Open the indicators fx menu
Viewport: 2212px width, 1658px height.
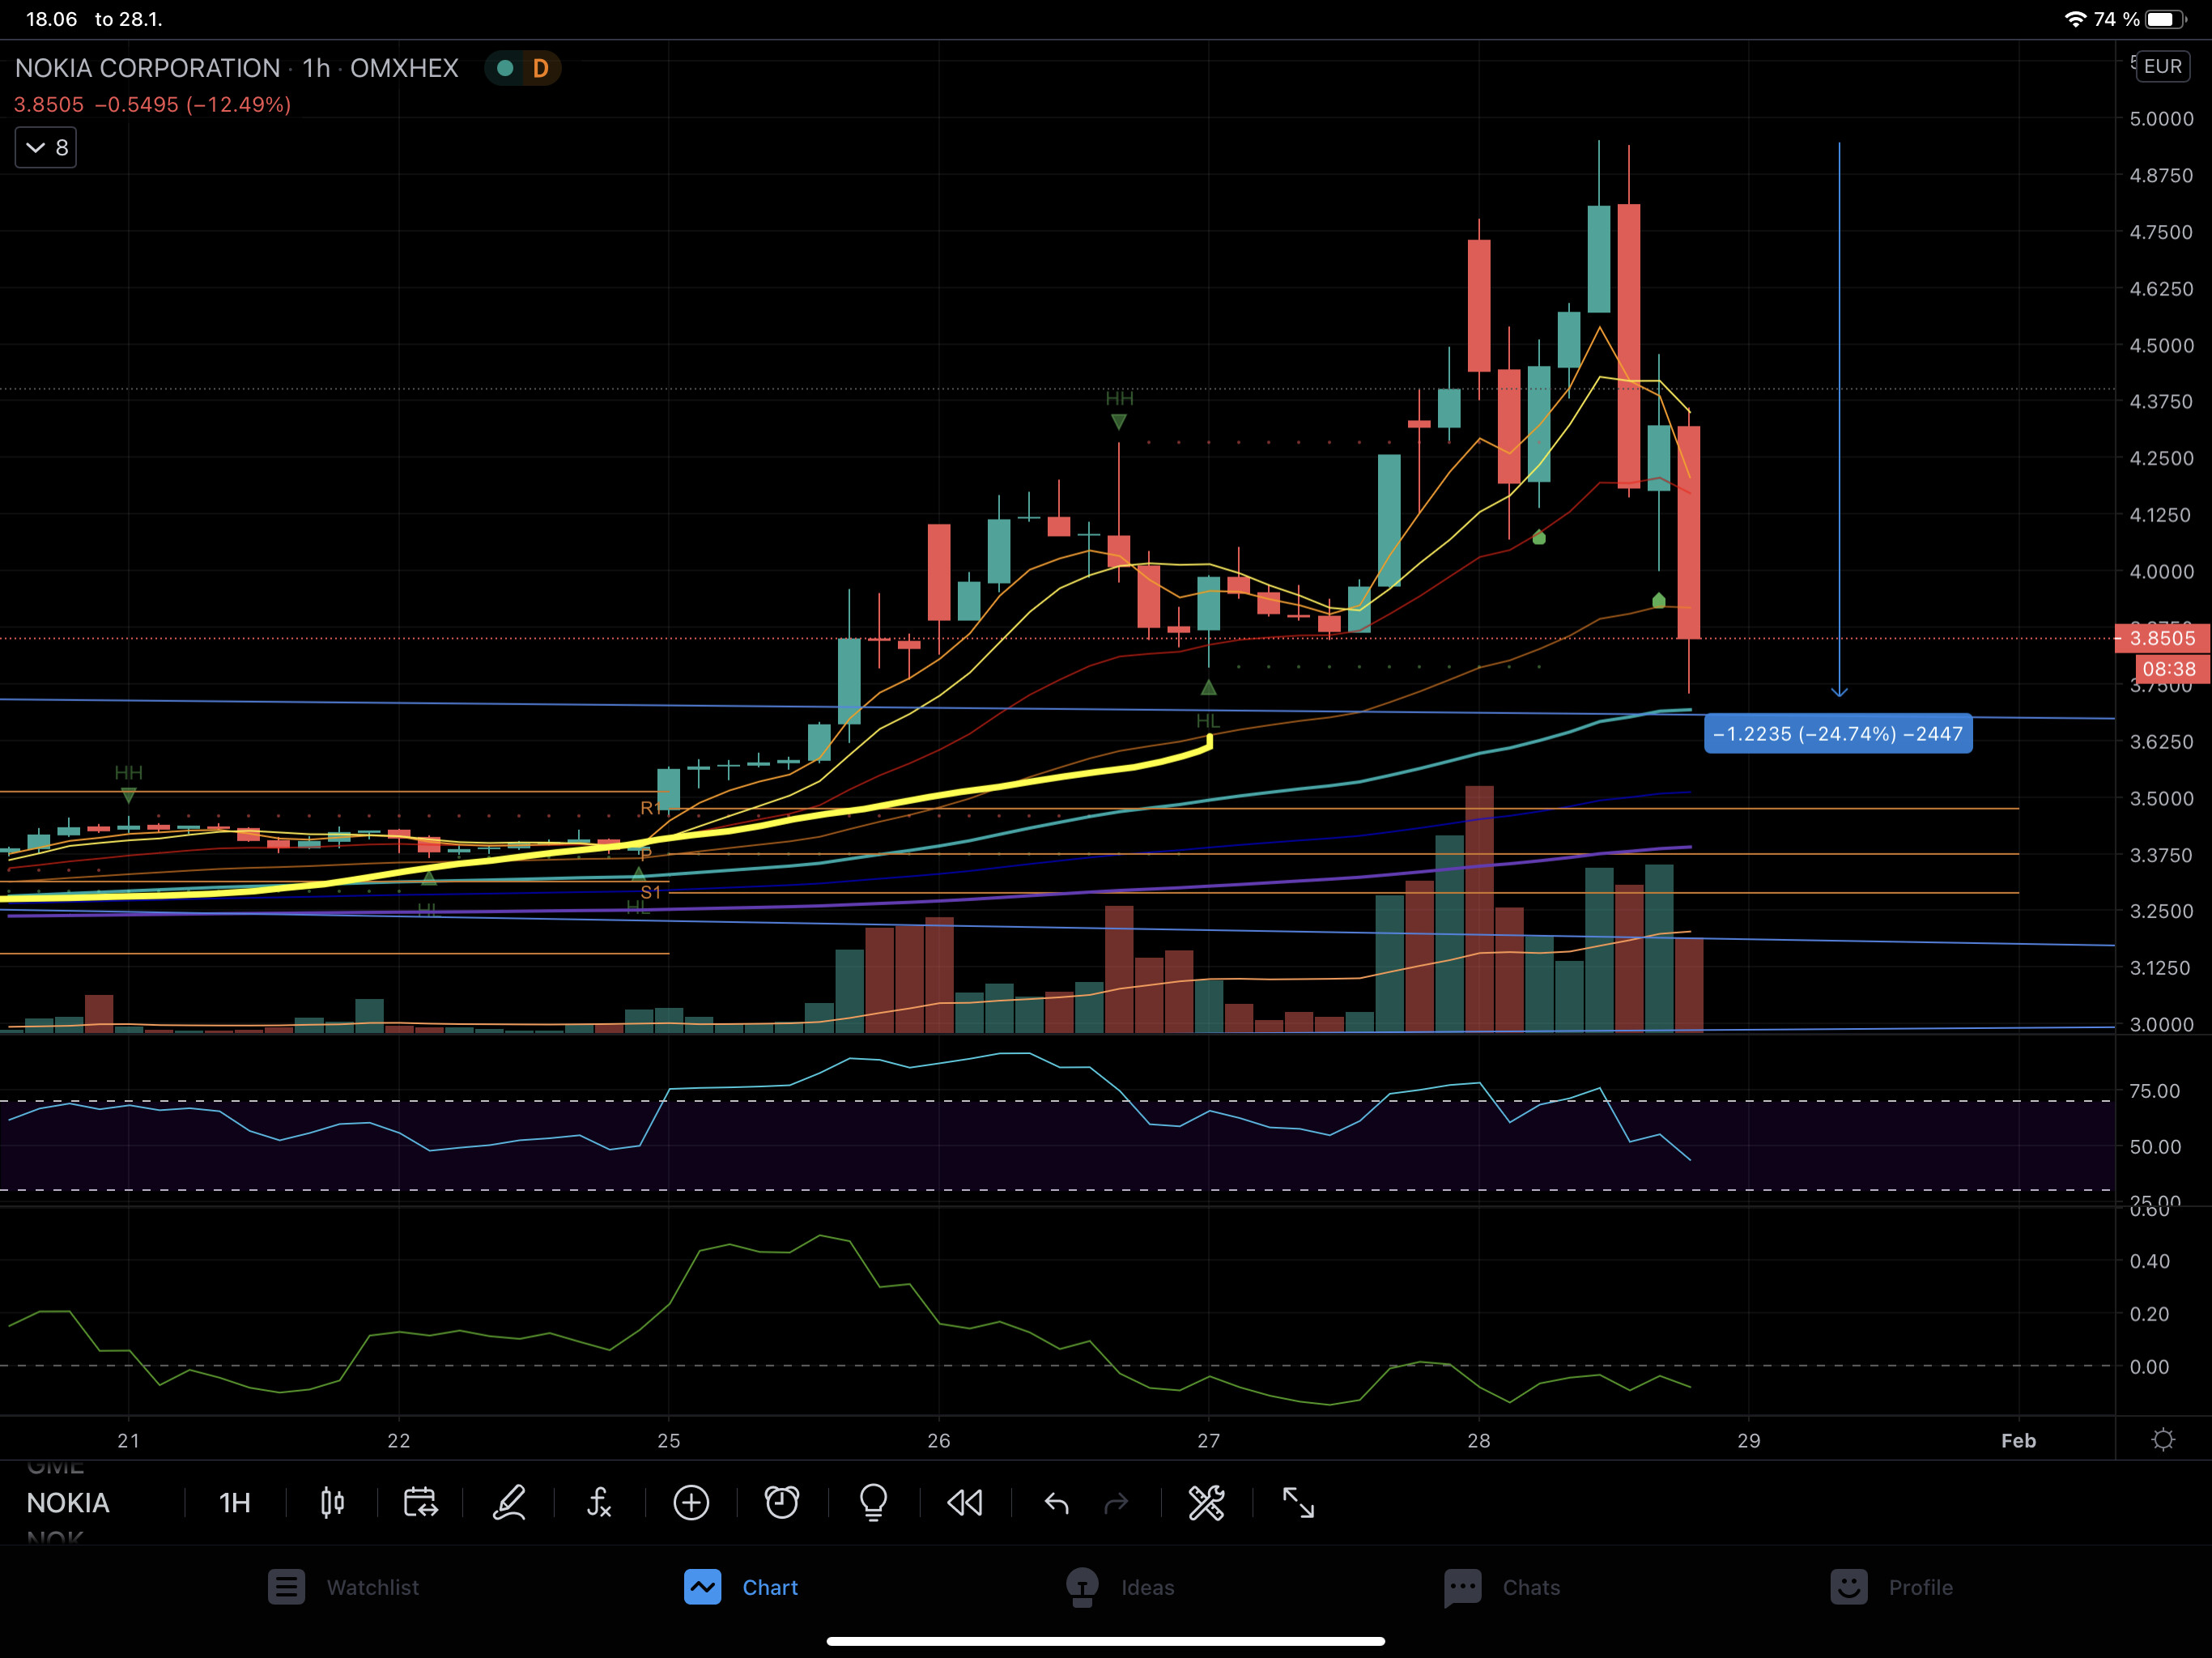click(x=599, y=1502)
